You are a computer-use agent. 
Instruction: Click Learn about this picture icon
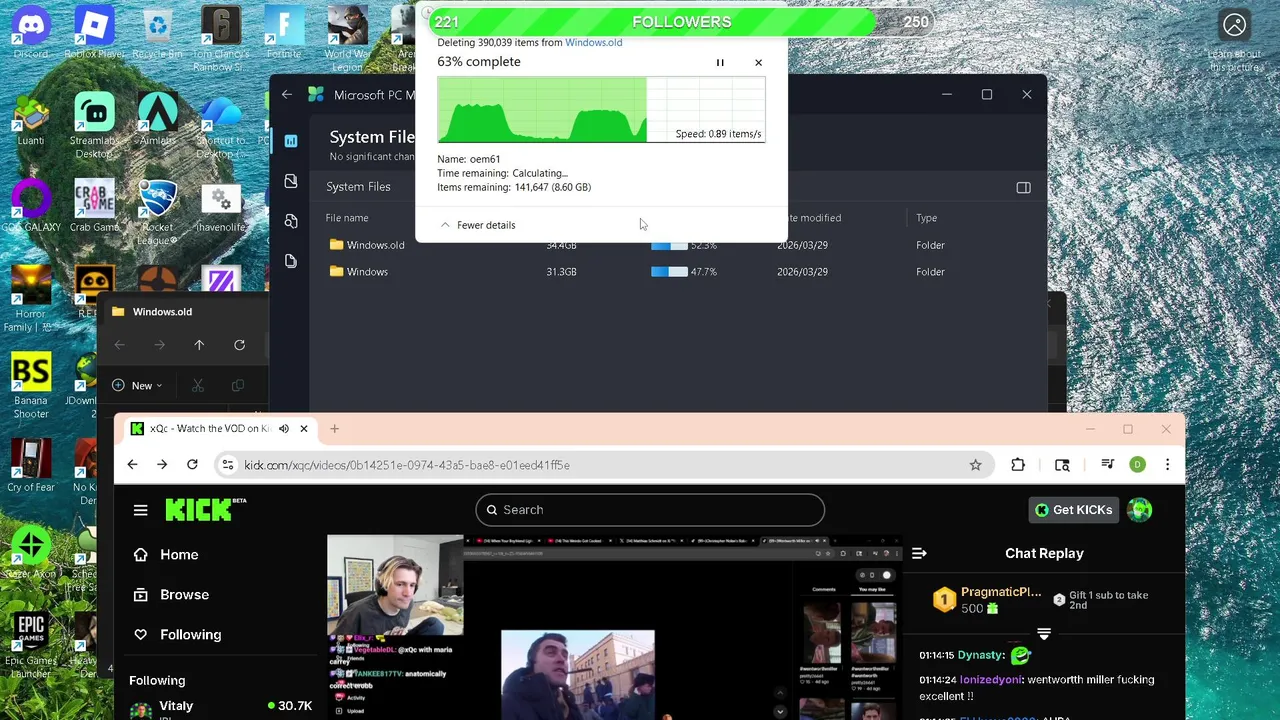click(x=1235, y=26)
